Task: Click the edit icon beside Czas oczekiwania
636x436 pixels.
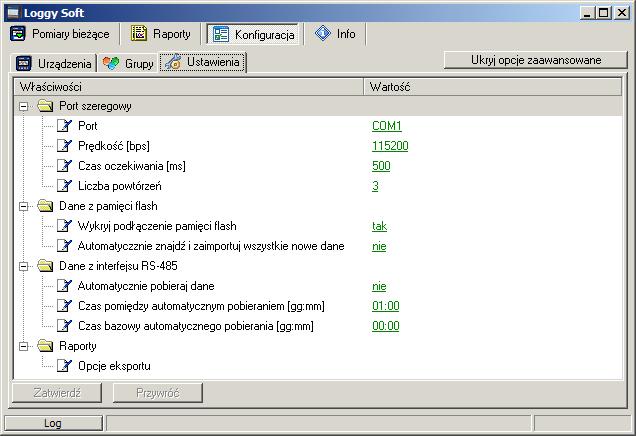Action: pos(64,166)
